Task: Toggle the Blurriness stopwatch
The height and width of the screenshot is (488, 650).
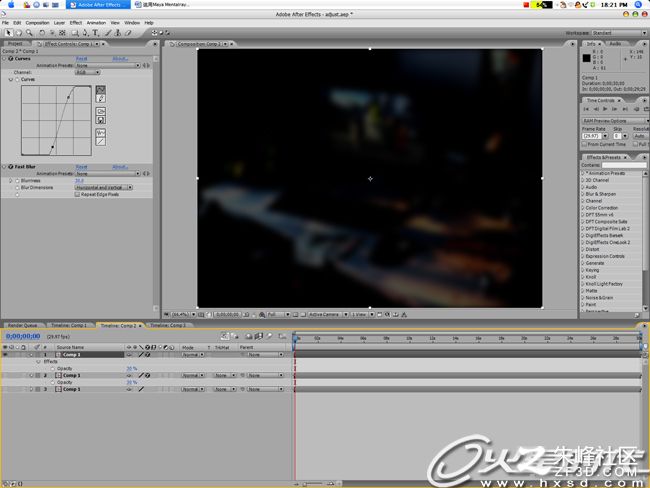Action: 17,181
